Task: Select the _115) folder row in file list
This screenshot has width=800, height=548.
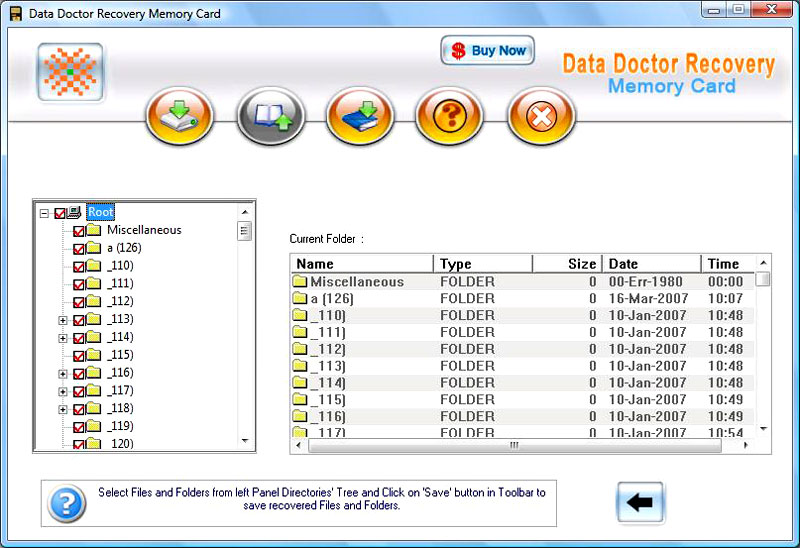Action: coord(522,400)
